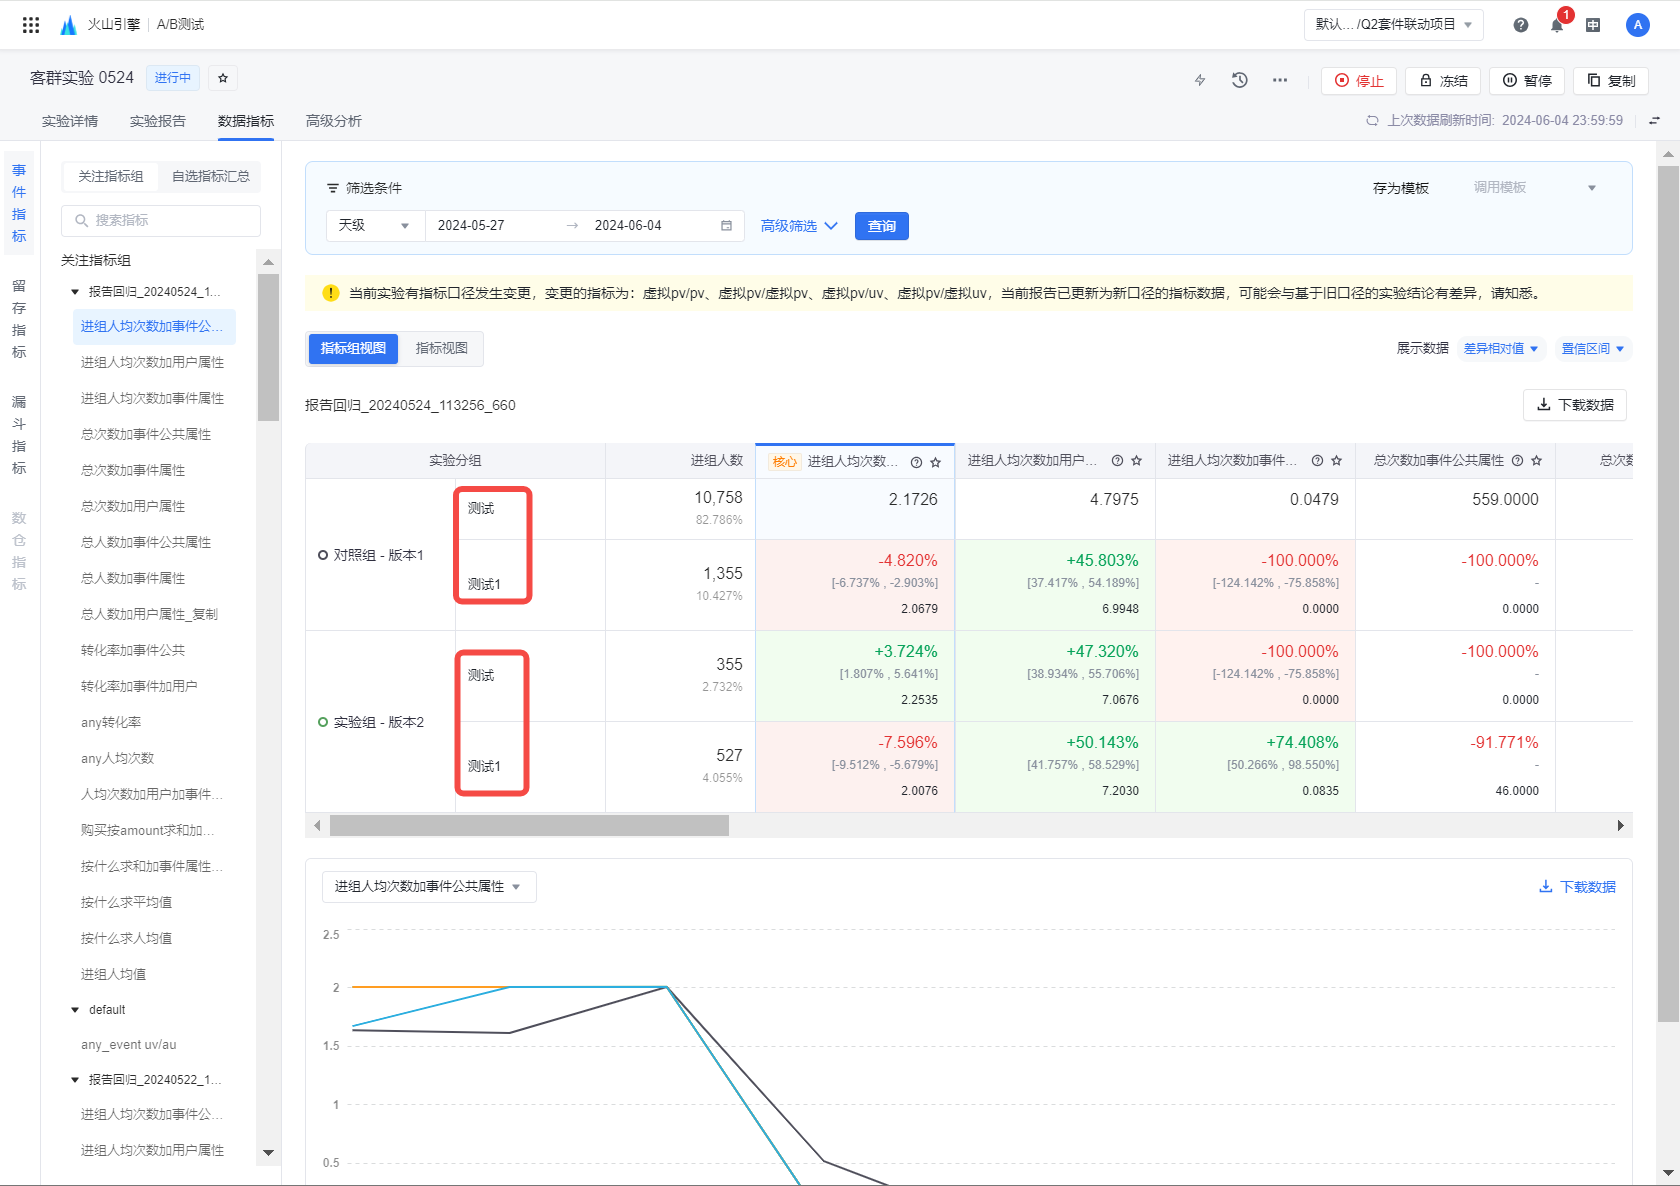This screenshot has width=1680, height=1186.
Task: Open chart metric dropdown 进组人均次数加事件公共属性
Action: (429, 887)
